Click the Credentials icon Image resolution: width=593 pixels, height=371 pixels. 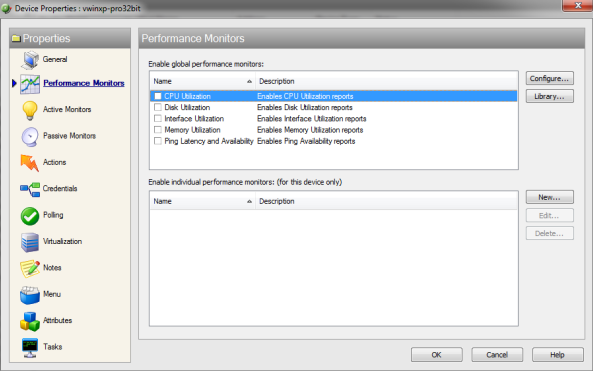(x=30, y=189)
